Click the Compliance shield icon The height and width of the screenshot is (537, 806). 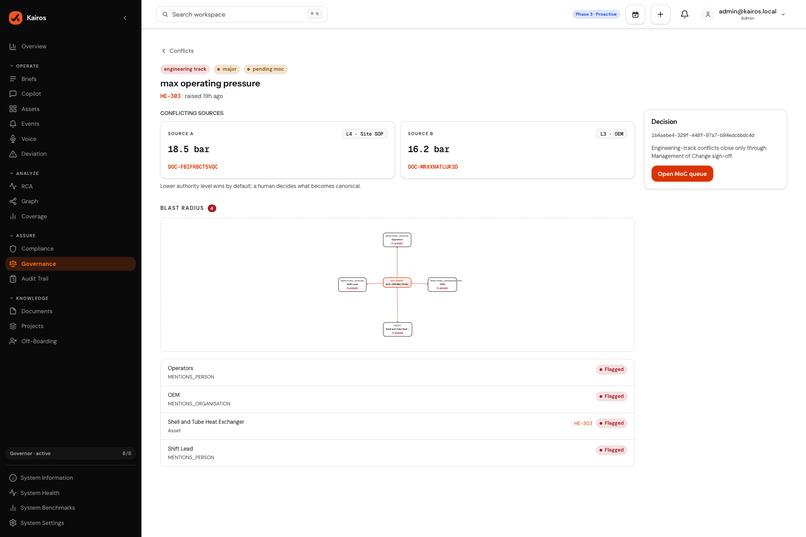(x=13, y=249)
